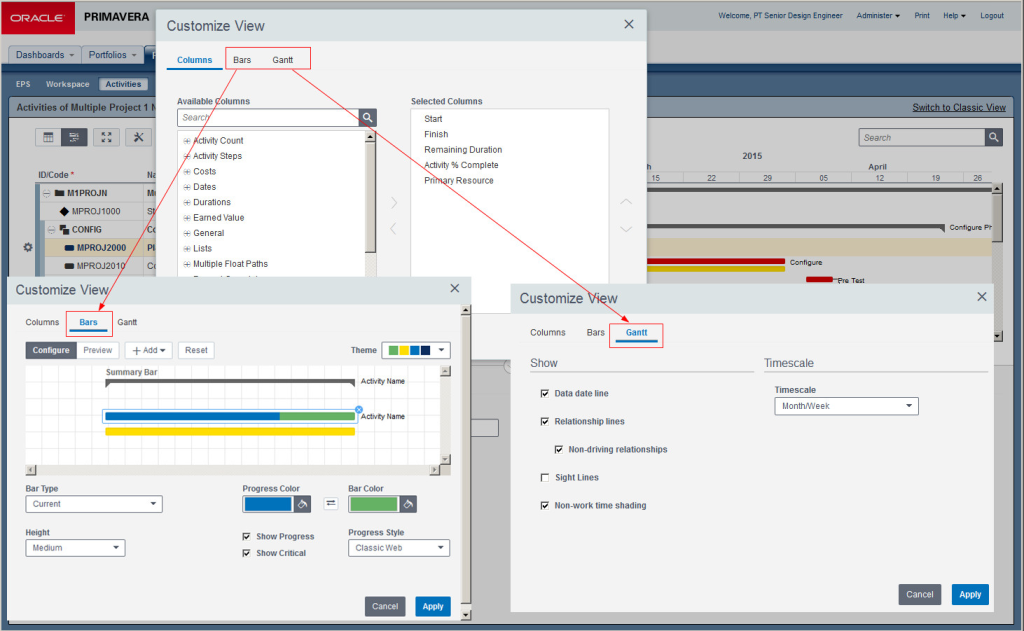The height and width of the screenshot is (631, 1024).
Task: Click the Print link
Action: tap(921, 16)
